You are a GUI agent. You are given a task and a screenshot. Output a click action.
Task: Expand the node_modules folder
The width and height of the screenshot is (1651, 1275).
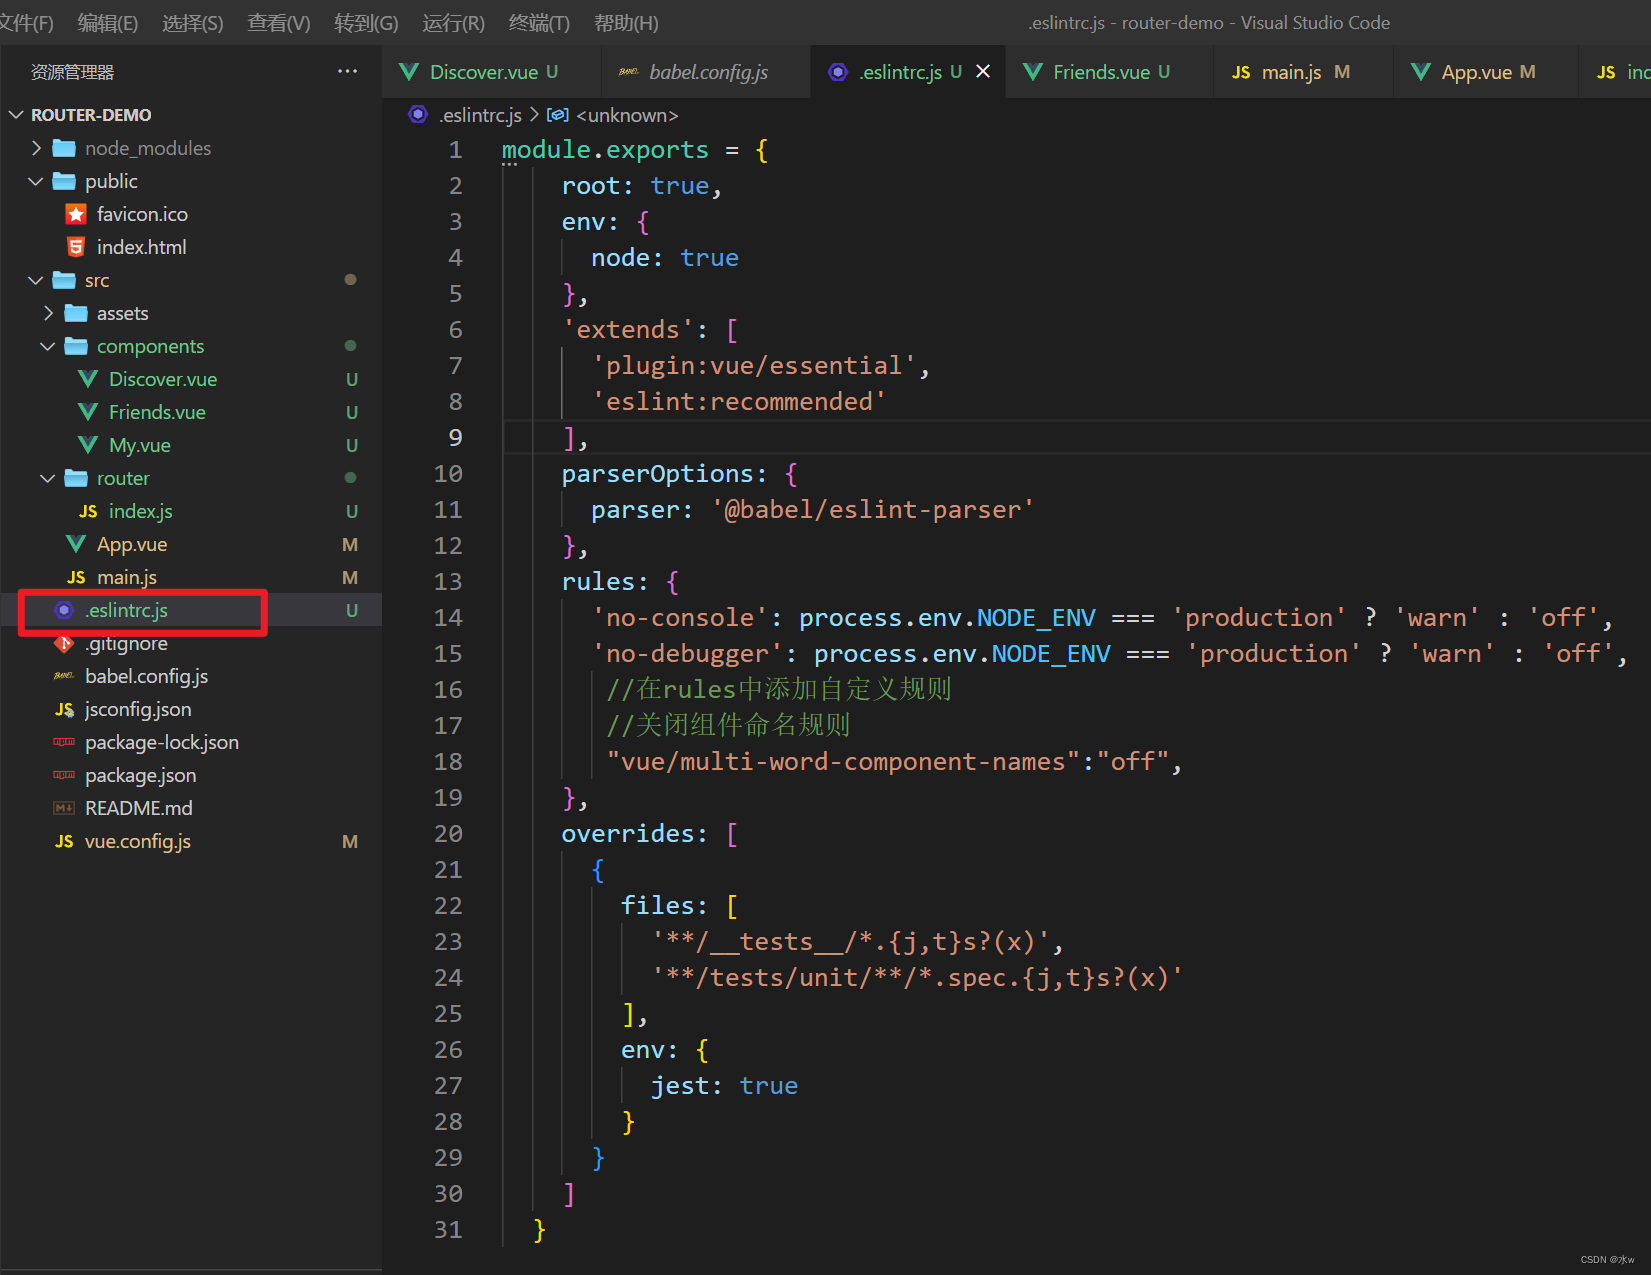37,148
